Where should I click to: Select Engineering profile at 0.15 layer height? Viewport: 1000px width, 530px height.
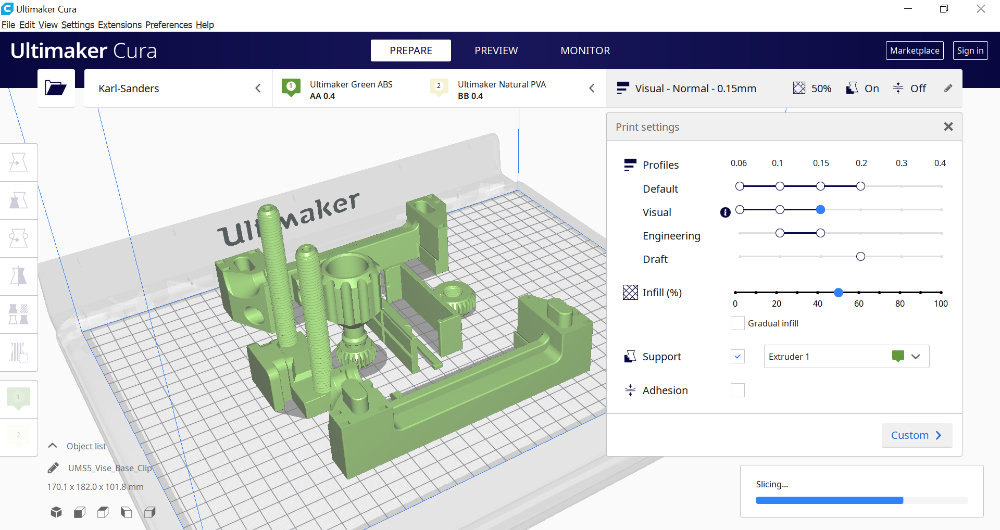[821, 233]
